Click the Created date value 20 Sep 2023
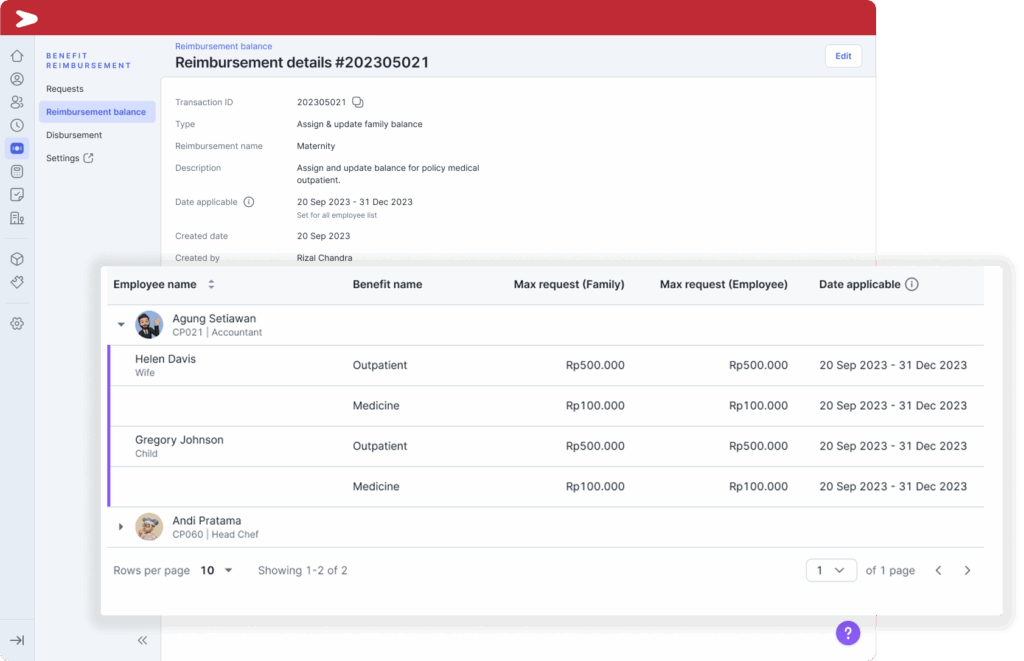1024x661 pixels. pyautogui.click(x=323, y=236)
